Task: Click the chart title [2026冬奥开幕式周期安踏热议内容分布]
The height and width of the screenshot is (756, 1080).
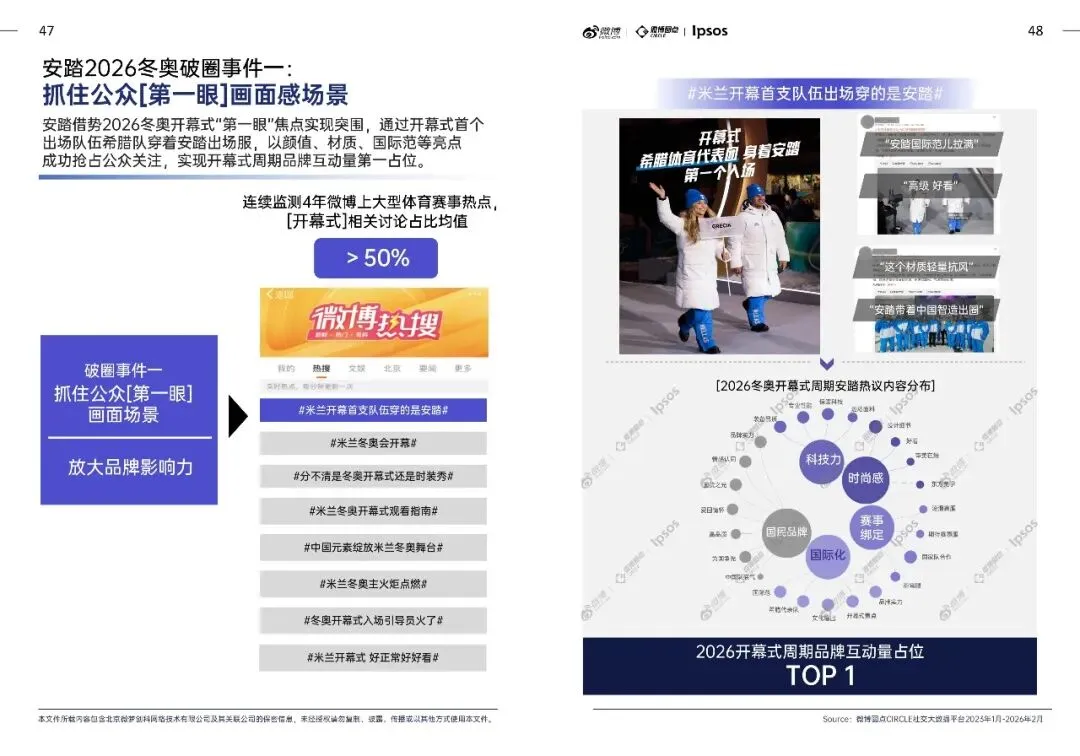Action: 825,386
